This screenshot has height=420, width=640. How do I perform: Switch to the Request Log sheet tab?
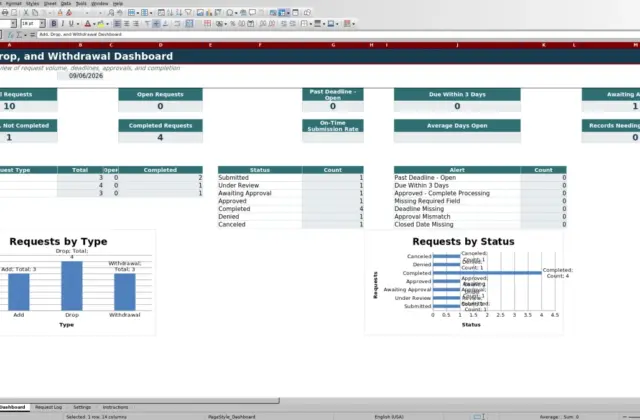(48, 407)
